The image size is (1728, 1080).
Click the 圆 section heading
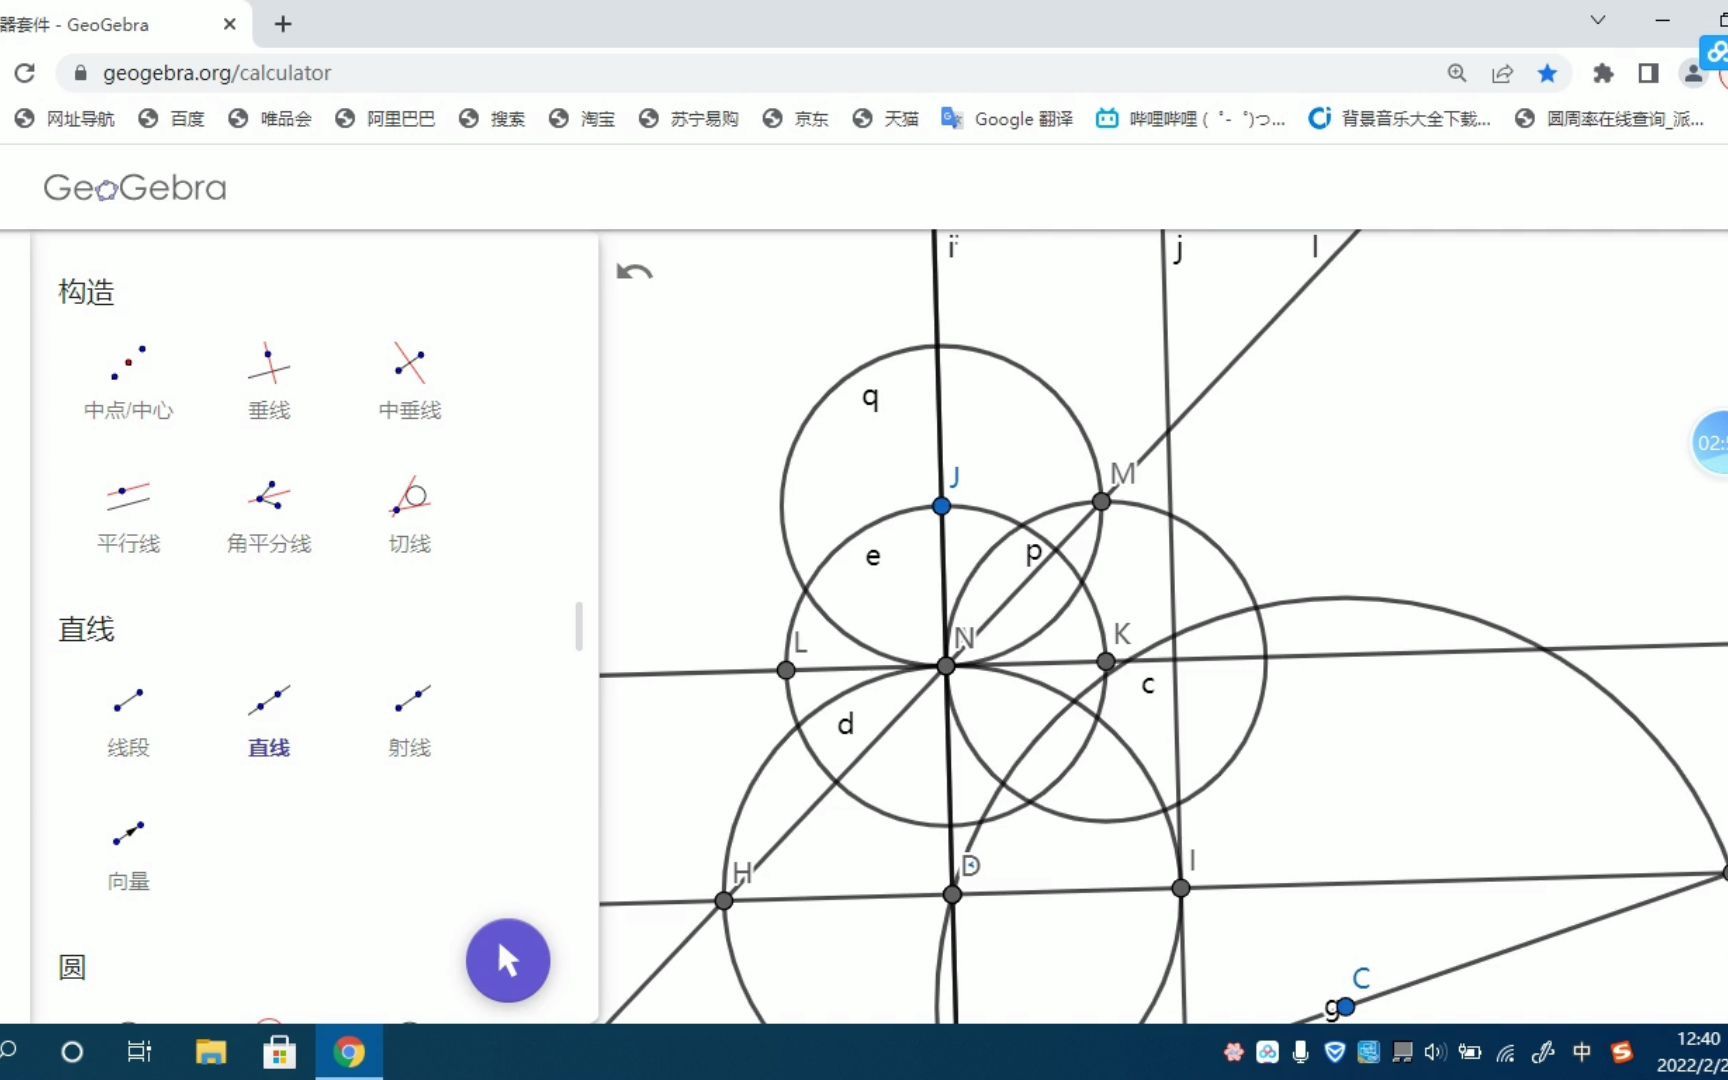point(72,967)
